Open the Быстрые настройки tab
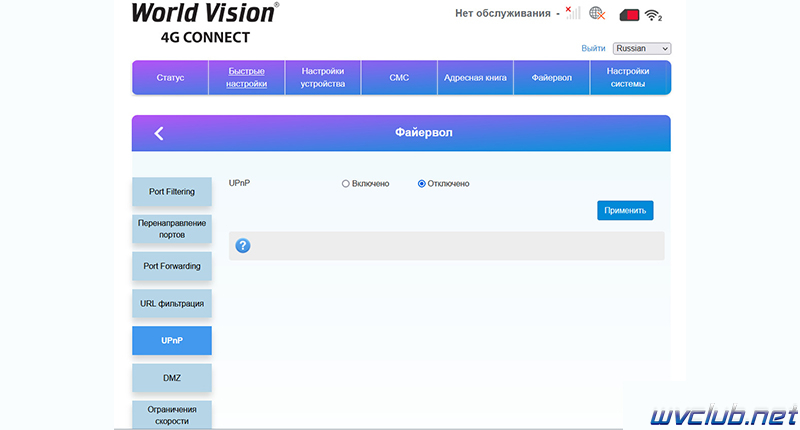Screen dimensions: 800x430 [x=246, y=78]
